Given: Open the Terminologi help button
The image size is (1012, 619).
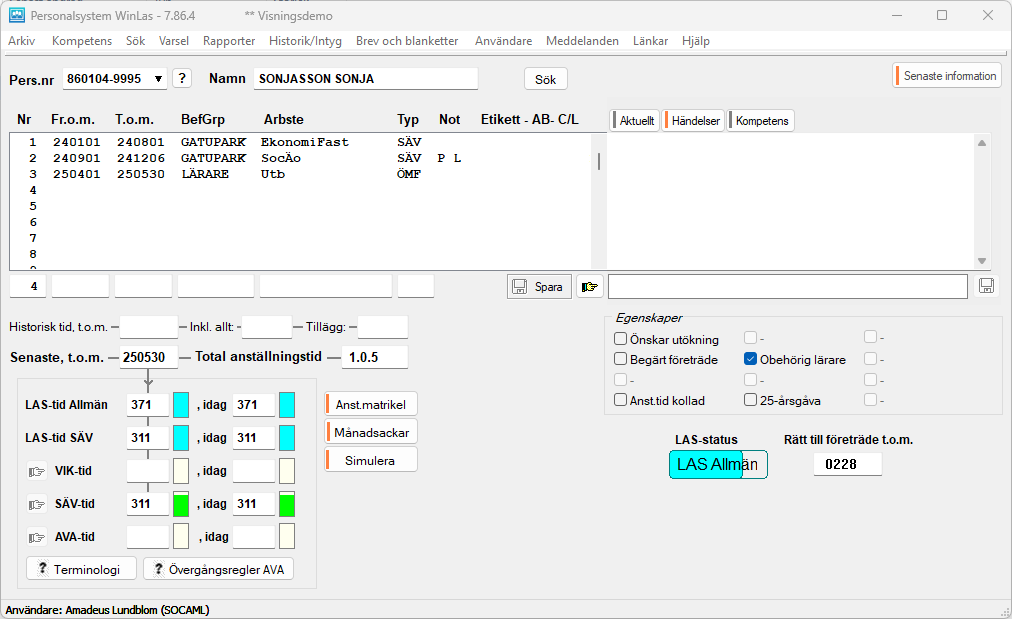Looking at the screenshot, I should (x=81, y=569).
